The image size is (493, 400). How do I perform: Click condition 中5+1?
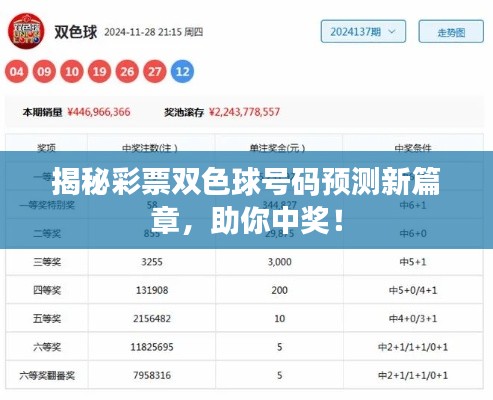[x=413, y=262]
